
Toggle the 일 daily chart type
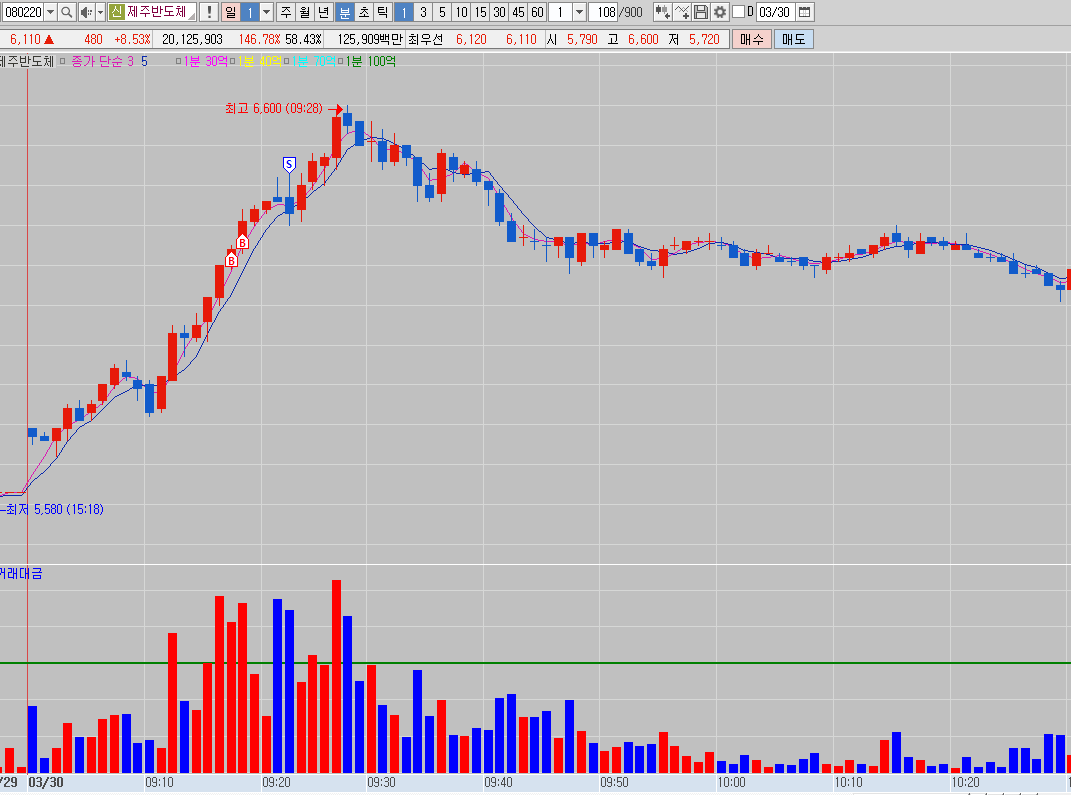pyautogui.click(x=230, y=12)
